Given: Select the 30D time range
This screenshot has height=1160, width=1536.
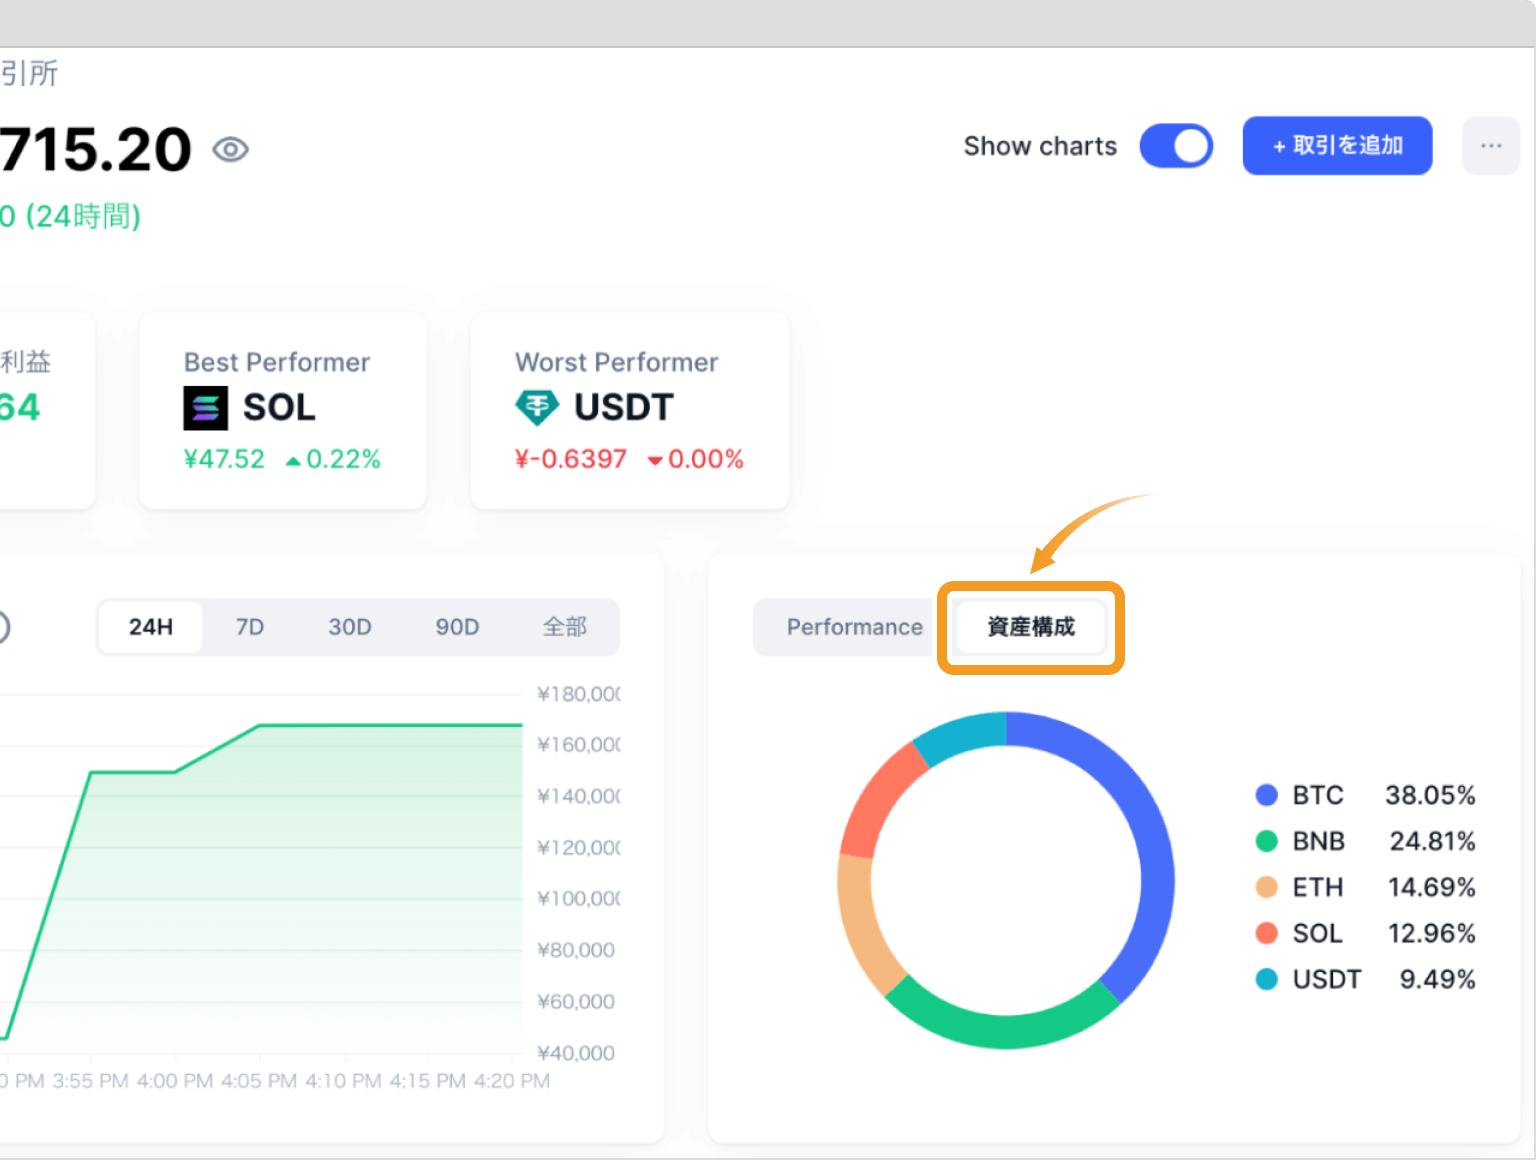Looking at the screenshot, I should pyautogui.click(x=350, y=627).
